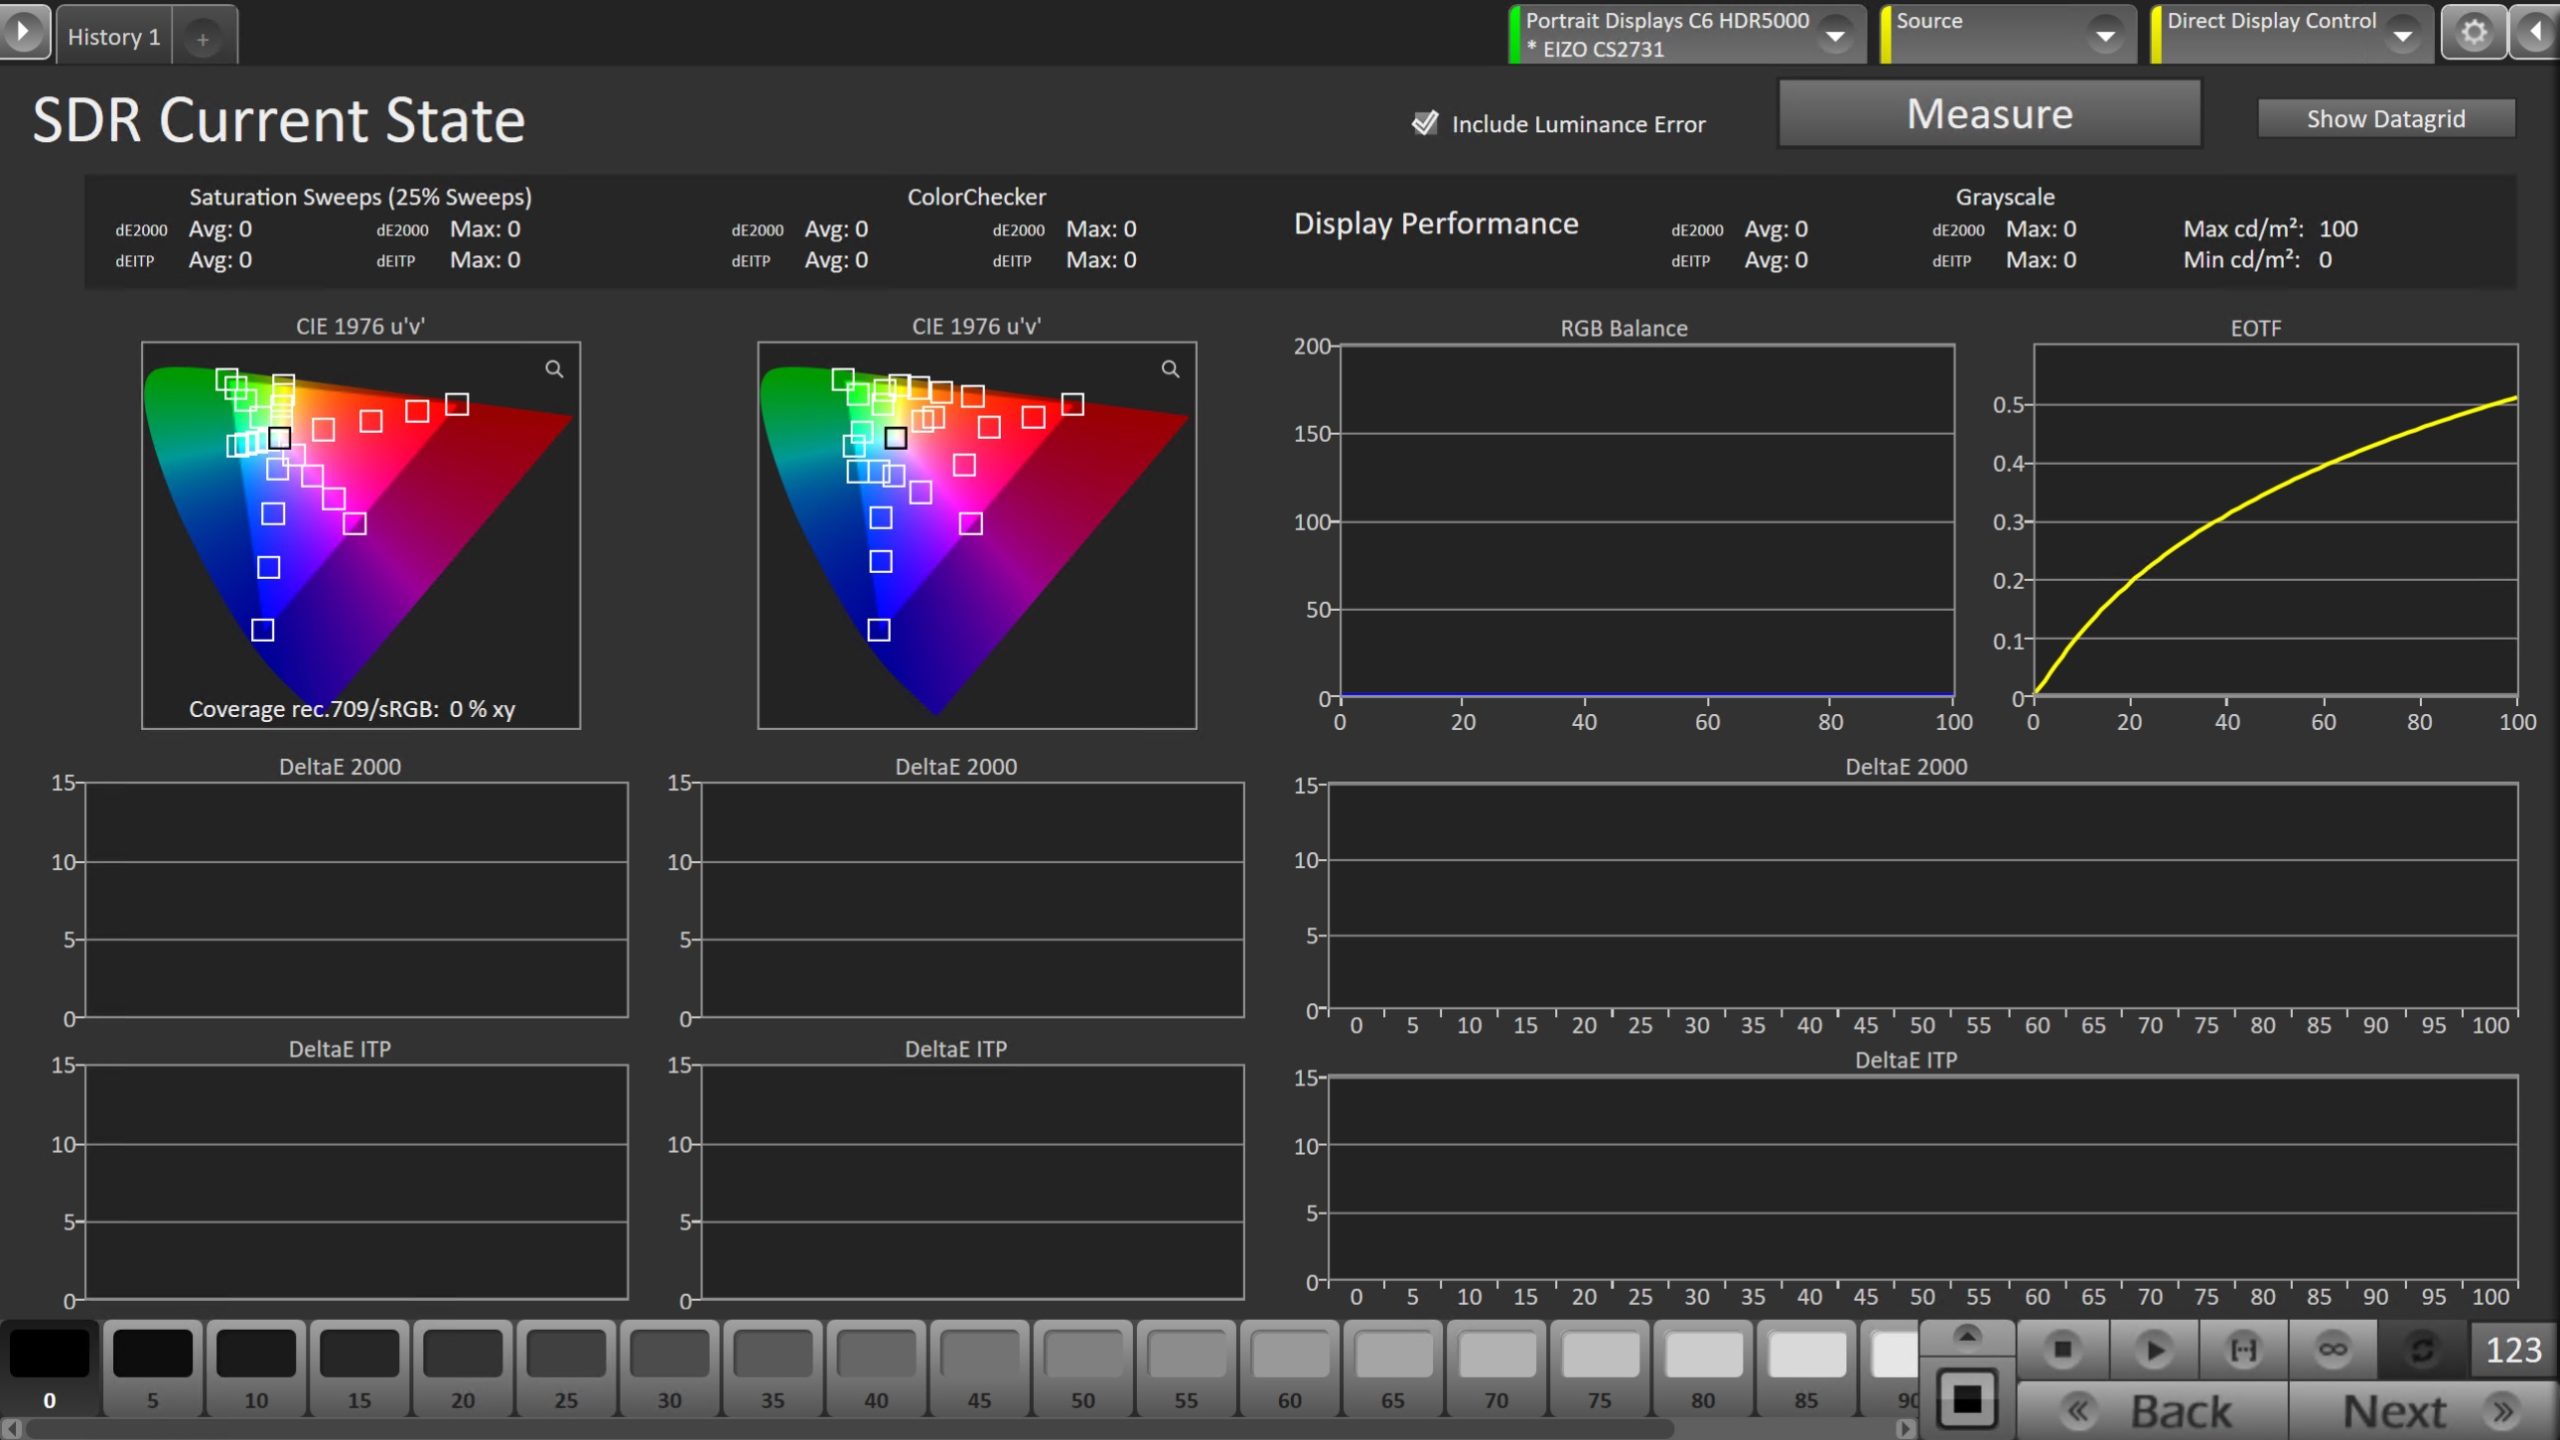2560x1440 pixels.
Task: Toggle the 123 numeric display button
Action: [2513, 1350]
